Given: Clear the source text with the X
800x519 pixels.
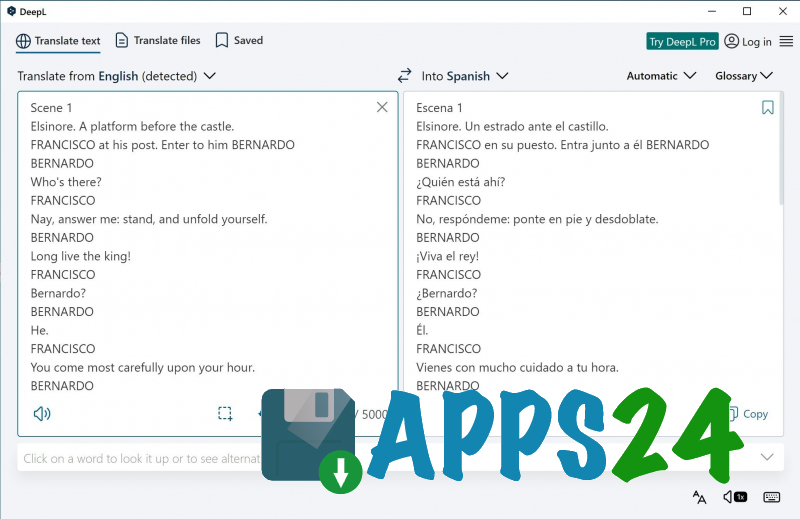Looking at the screenshot, I should [382, 107].
